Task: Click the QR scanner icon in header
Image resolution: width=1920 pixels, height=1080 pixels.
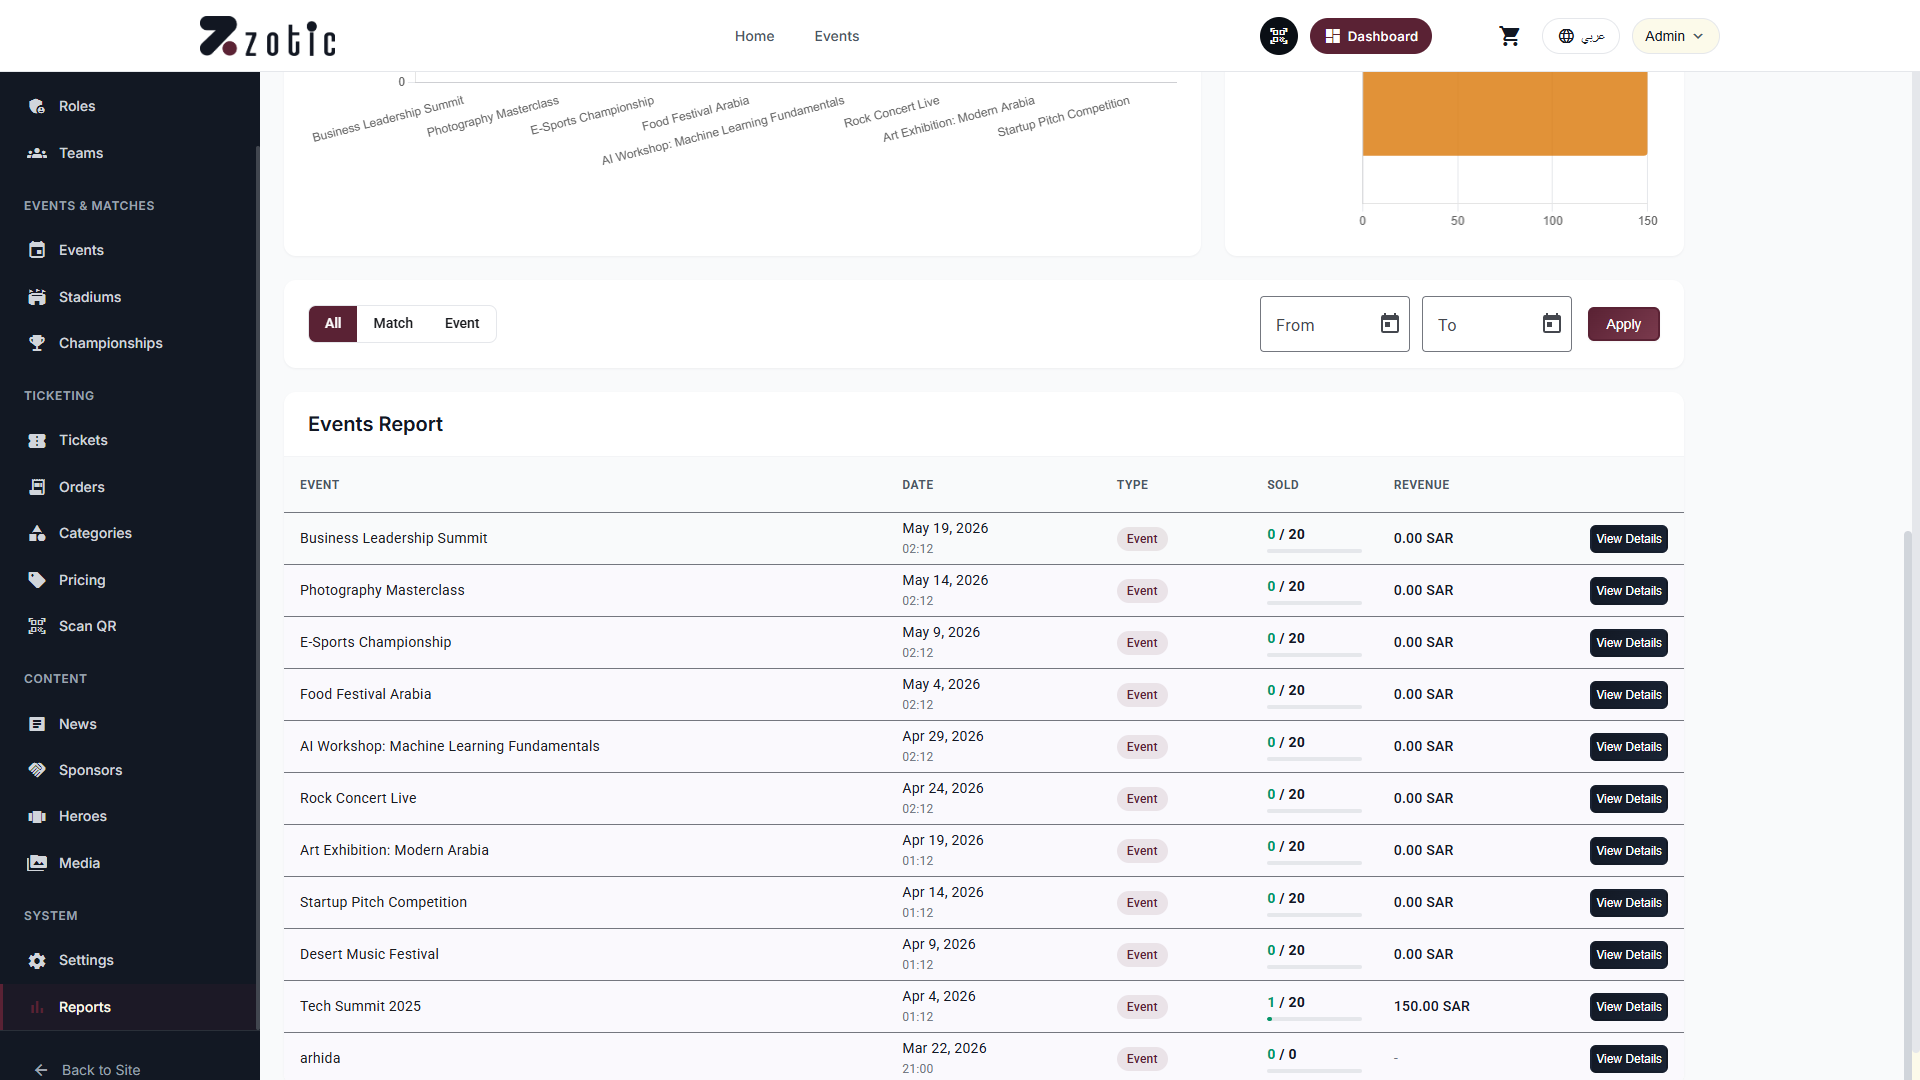Action: 1278,36
